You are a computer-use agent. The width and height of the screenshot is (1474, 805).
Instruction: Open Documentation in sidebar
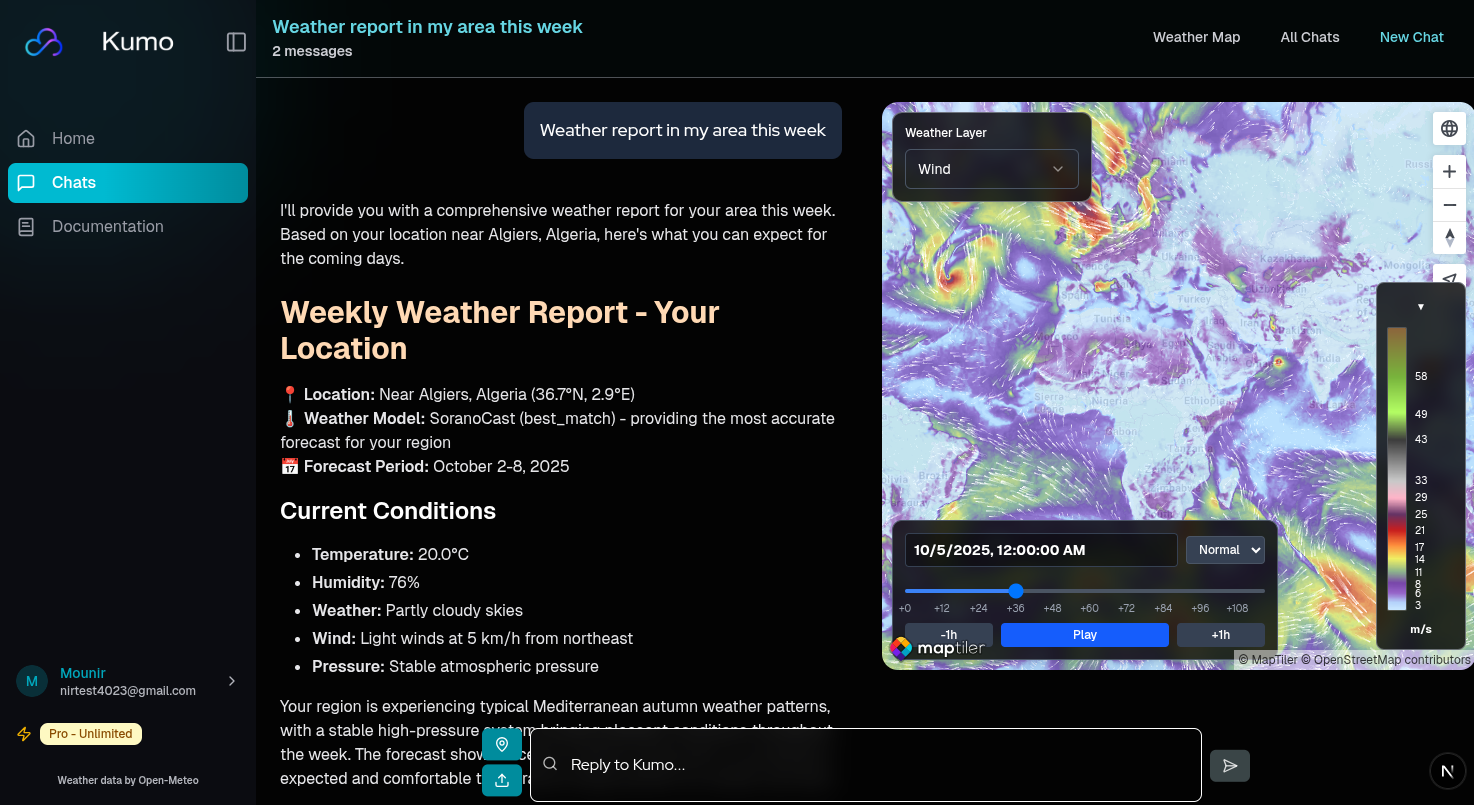coord(107,227)
